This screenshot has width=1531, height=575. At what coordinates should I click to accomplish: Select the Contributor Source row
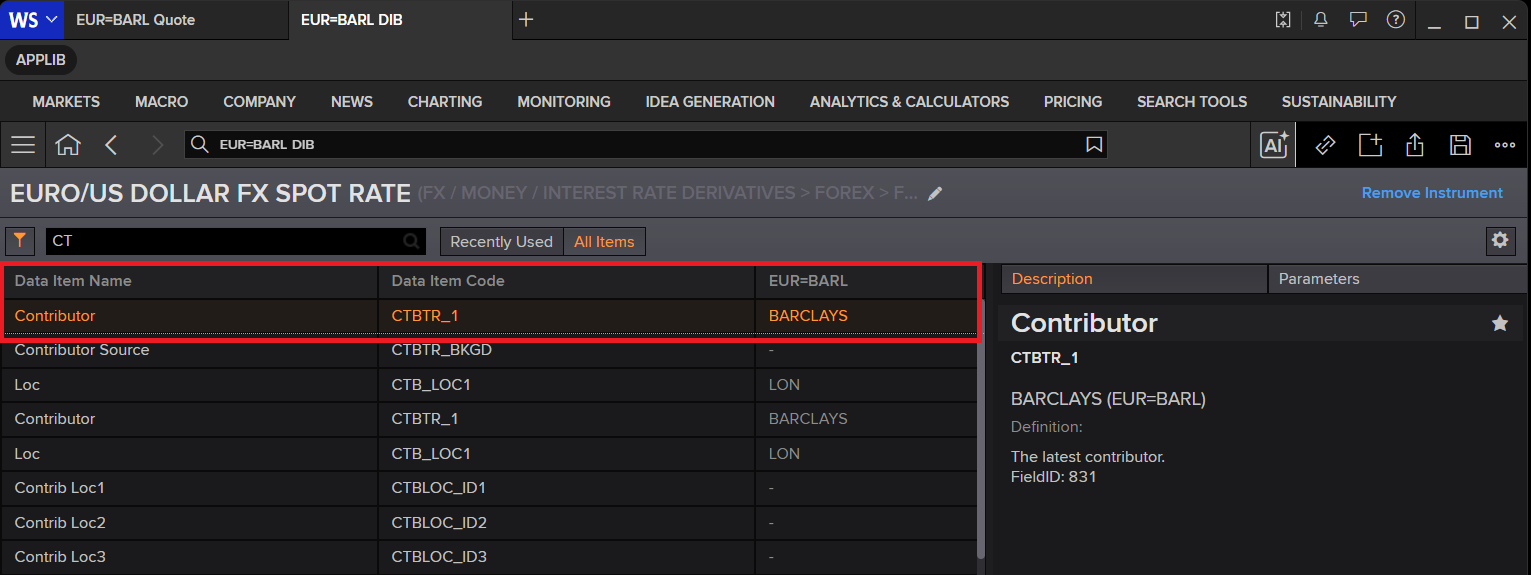tap(490, 350)
